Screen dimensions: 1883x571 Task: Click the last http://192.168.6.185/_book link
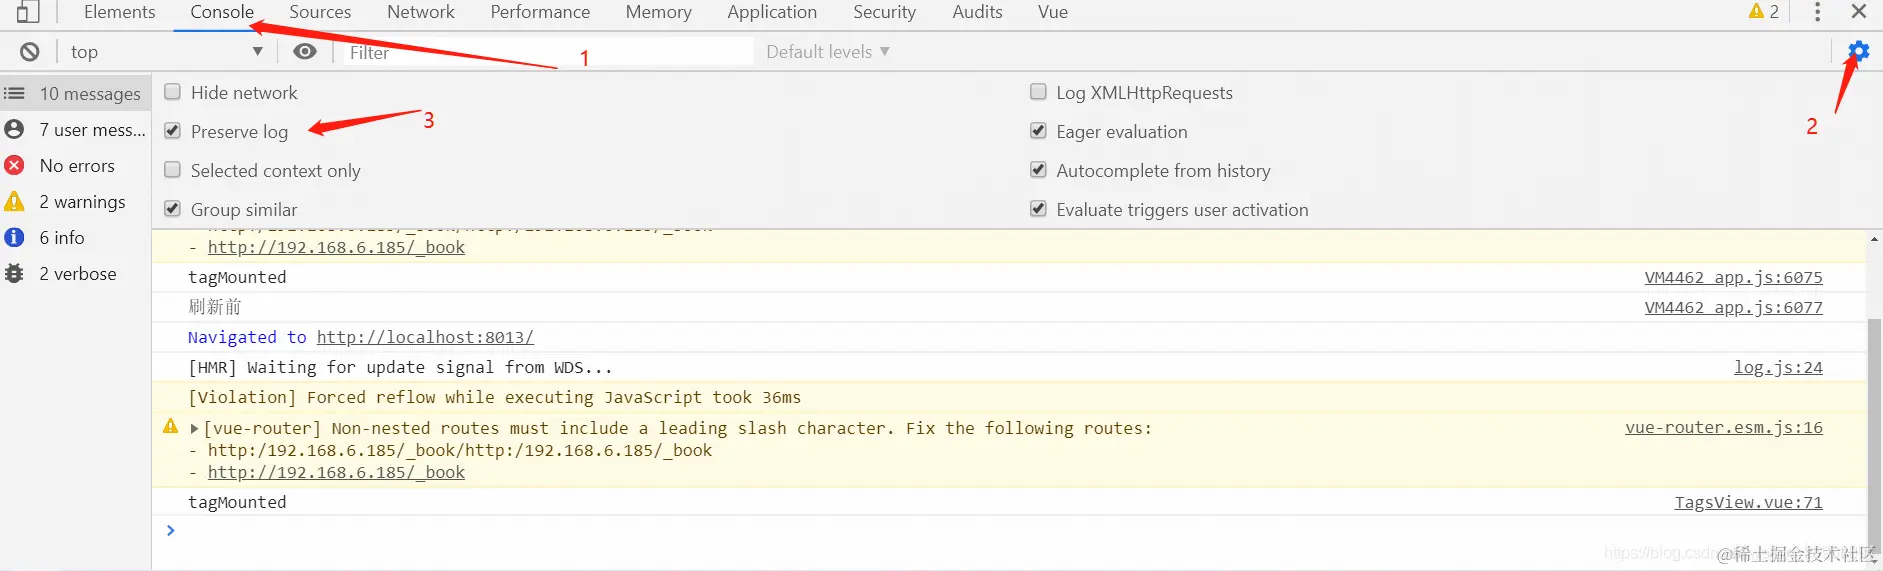pyautogui.click(x=336, y=472)
